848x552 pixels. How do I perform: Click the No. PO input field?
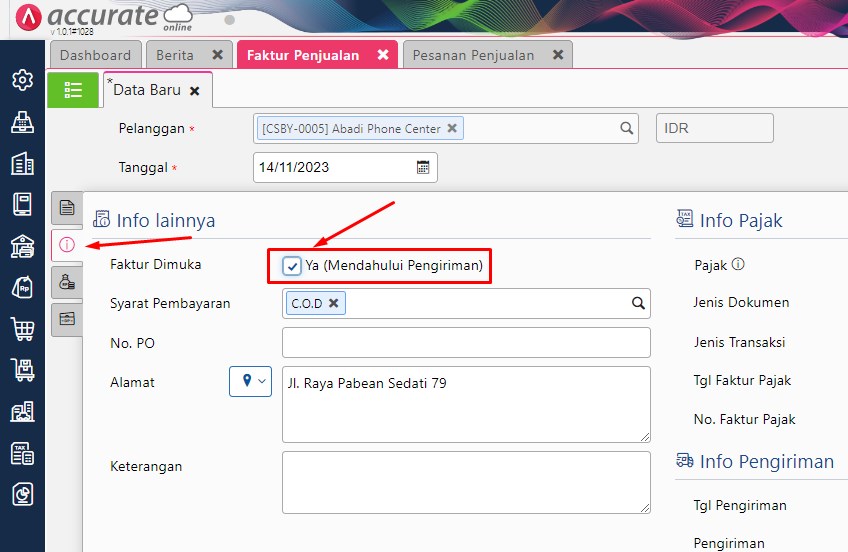466,342
